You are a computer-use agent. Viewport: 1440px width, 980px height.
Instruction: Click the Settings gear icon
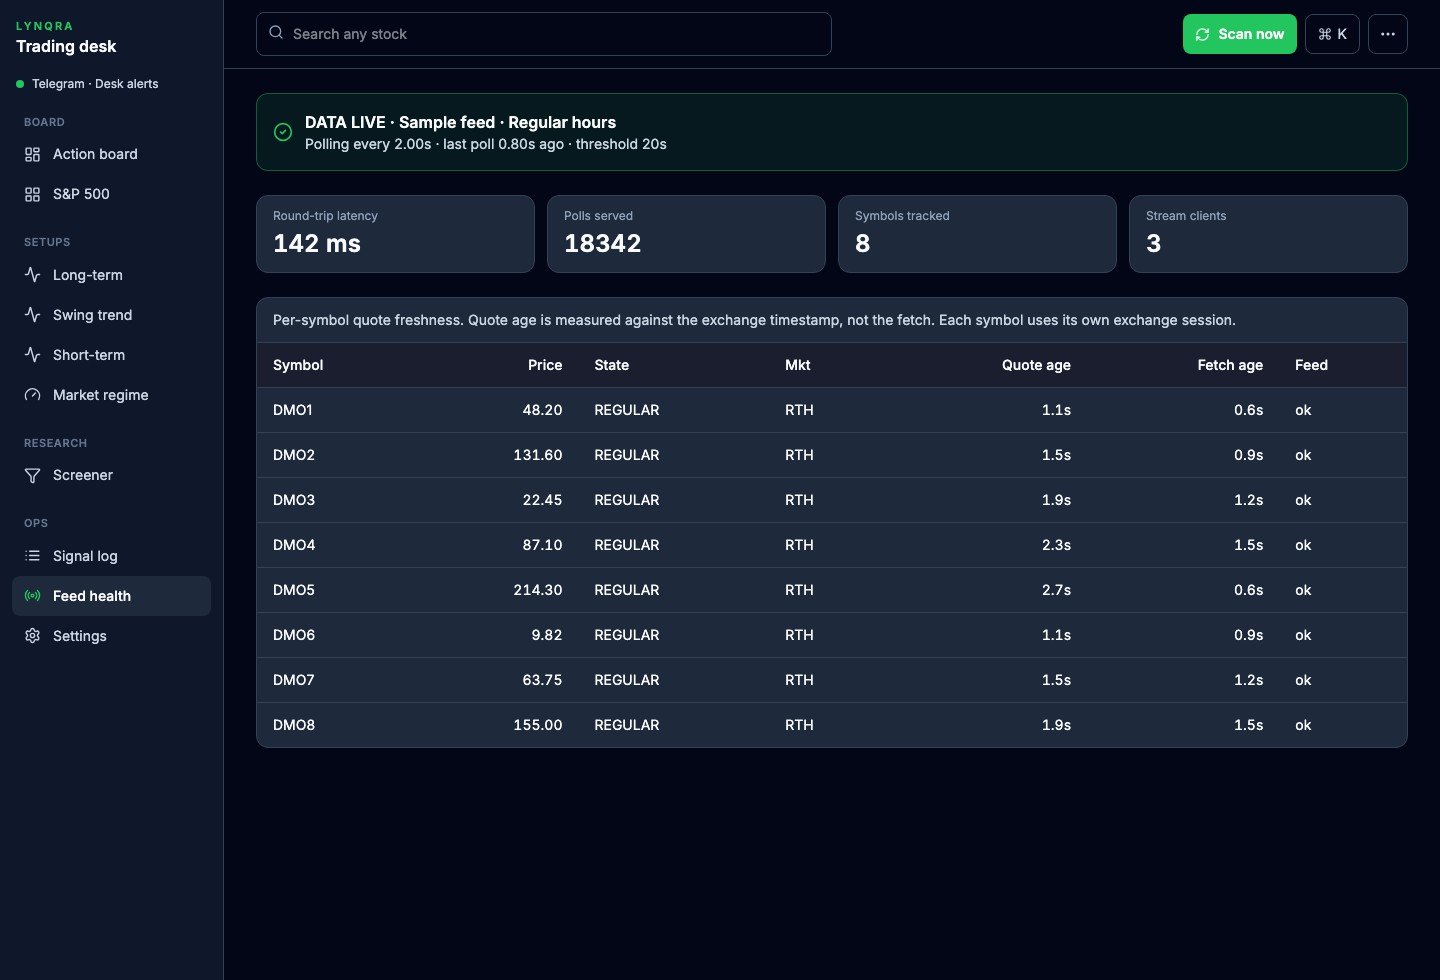tap(32, 636)
